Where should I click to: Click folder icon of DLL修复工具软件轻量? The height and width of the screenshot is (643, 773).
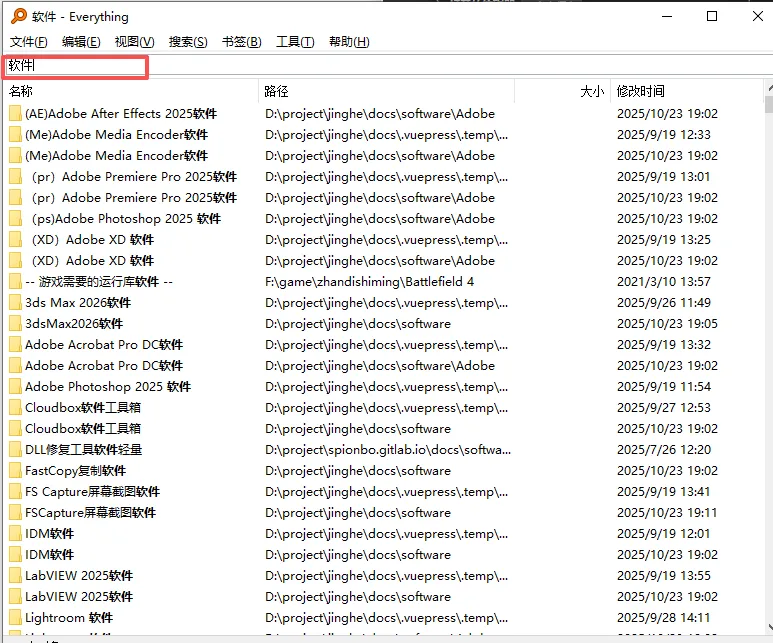(15, 450)
